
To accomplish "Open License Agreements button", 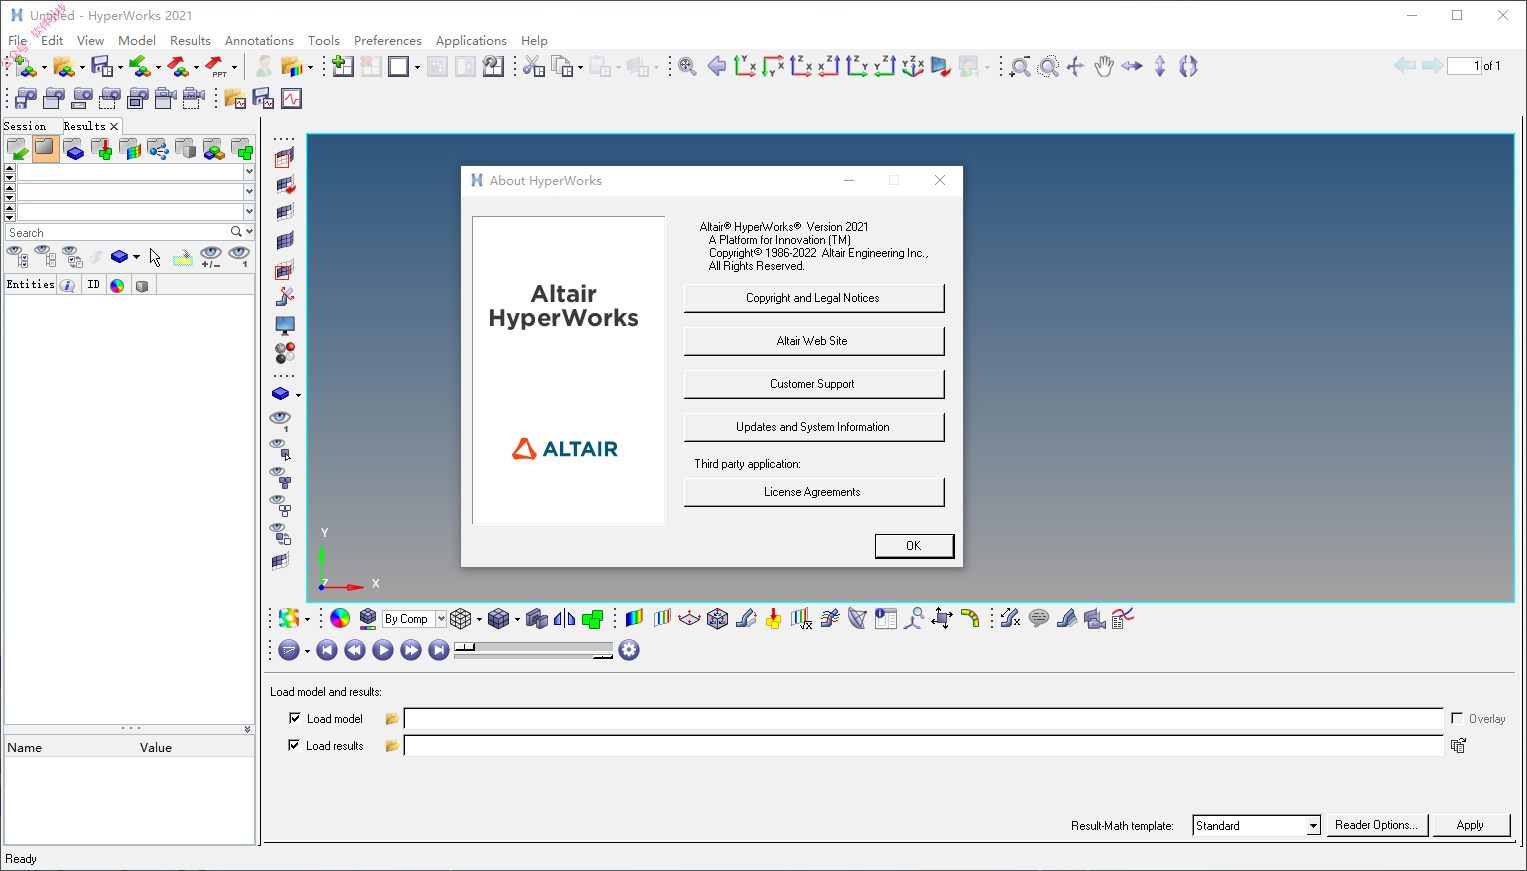I will pyautogui.click(x=814, y=492).
